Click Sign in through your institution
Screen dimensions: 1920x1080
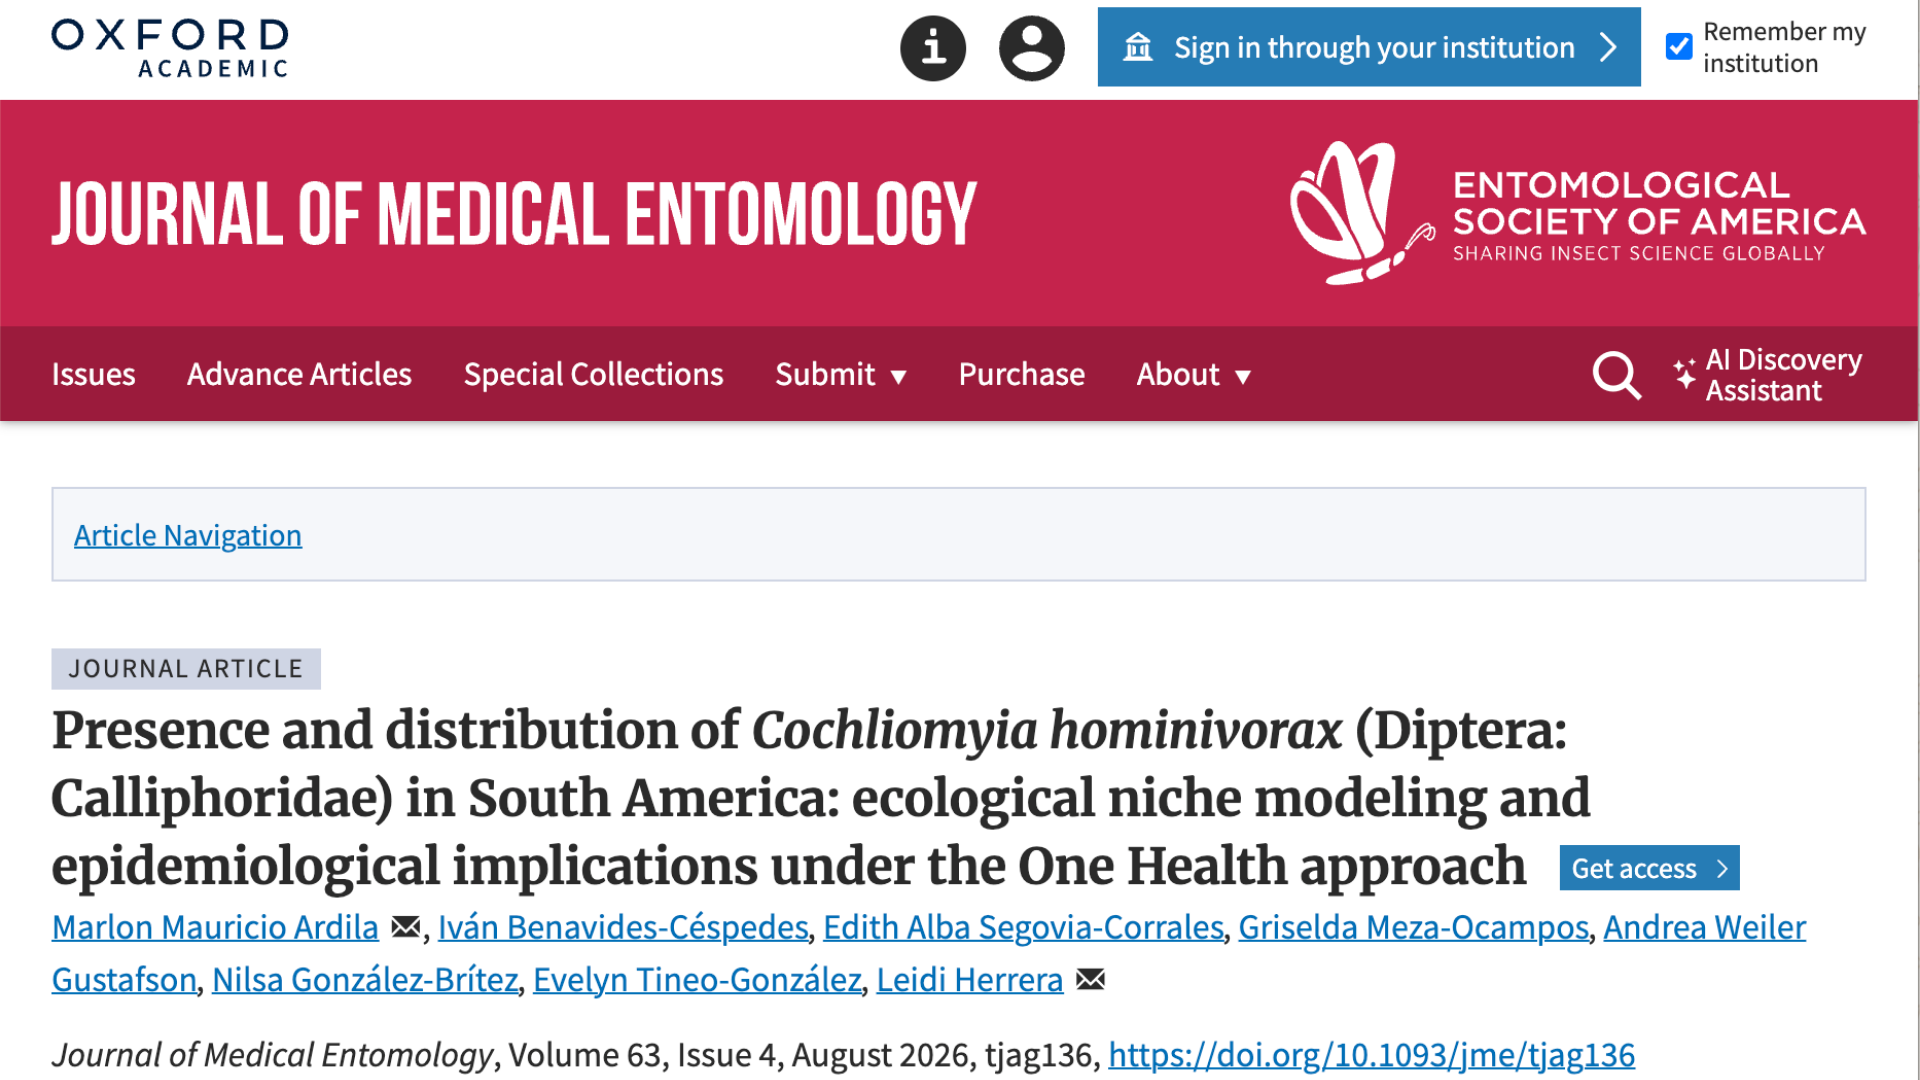pyautogui.click(x=1369, y=47)
